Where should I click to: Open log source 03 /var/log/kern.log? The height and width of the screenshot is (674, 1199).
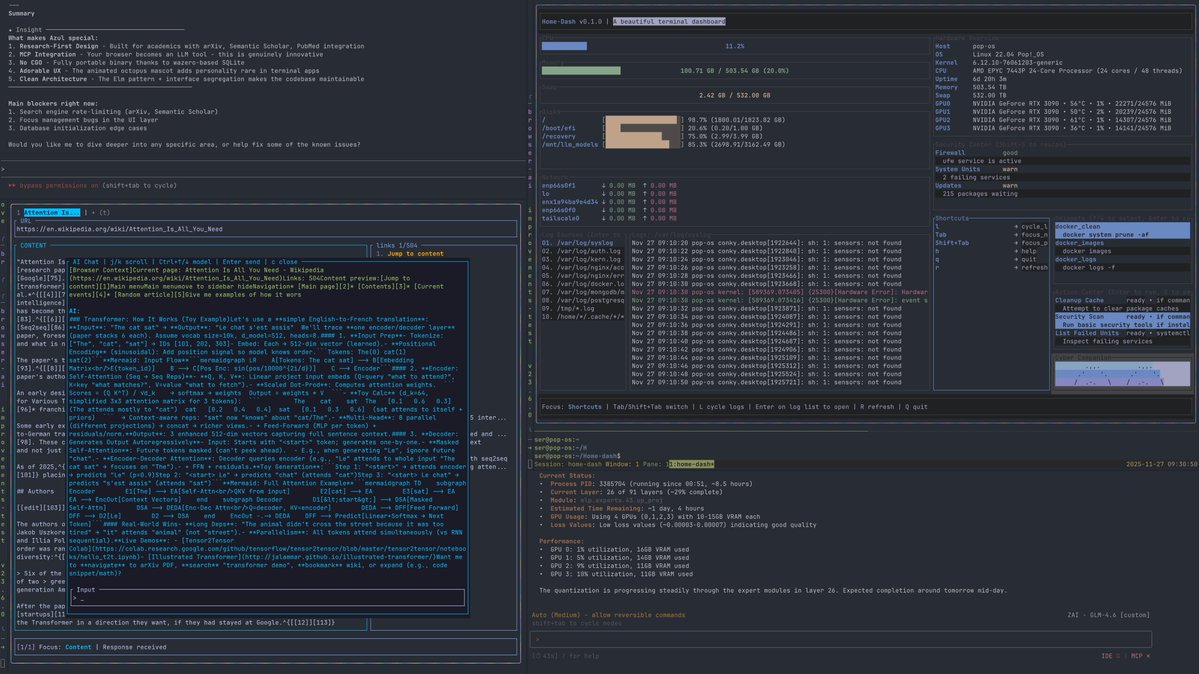click(x=583, y=259)
